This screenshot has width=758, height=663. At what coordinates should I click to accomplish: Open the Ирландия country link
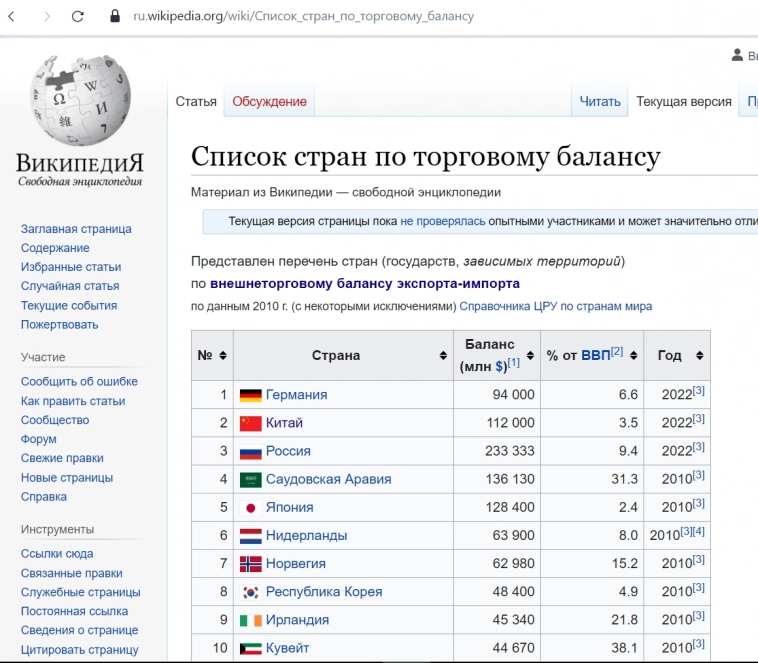pyautogui.click(x=297, y=619)
